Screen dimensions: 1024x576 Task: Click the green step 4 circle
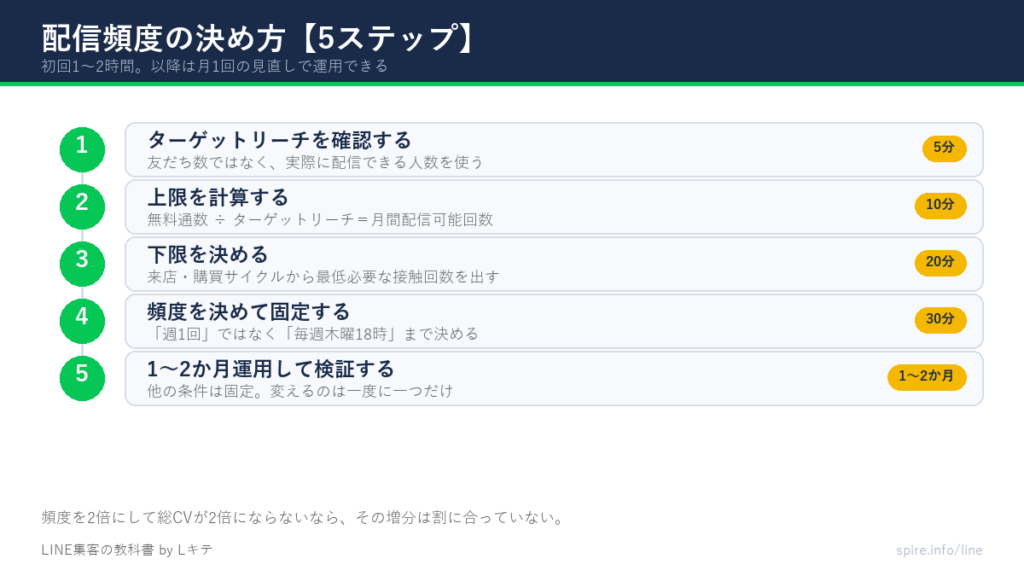tap(82, 321)
